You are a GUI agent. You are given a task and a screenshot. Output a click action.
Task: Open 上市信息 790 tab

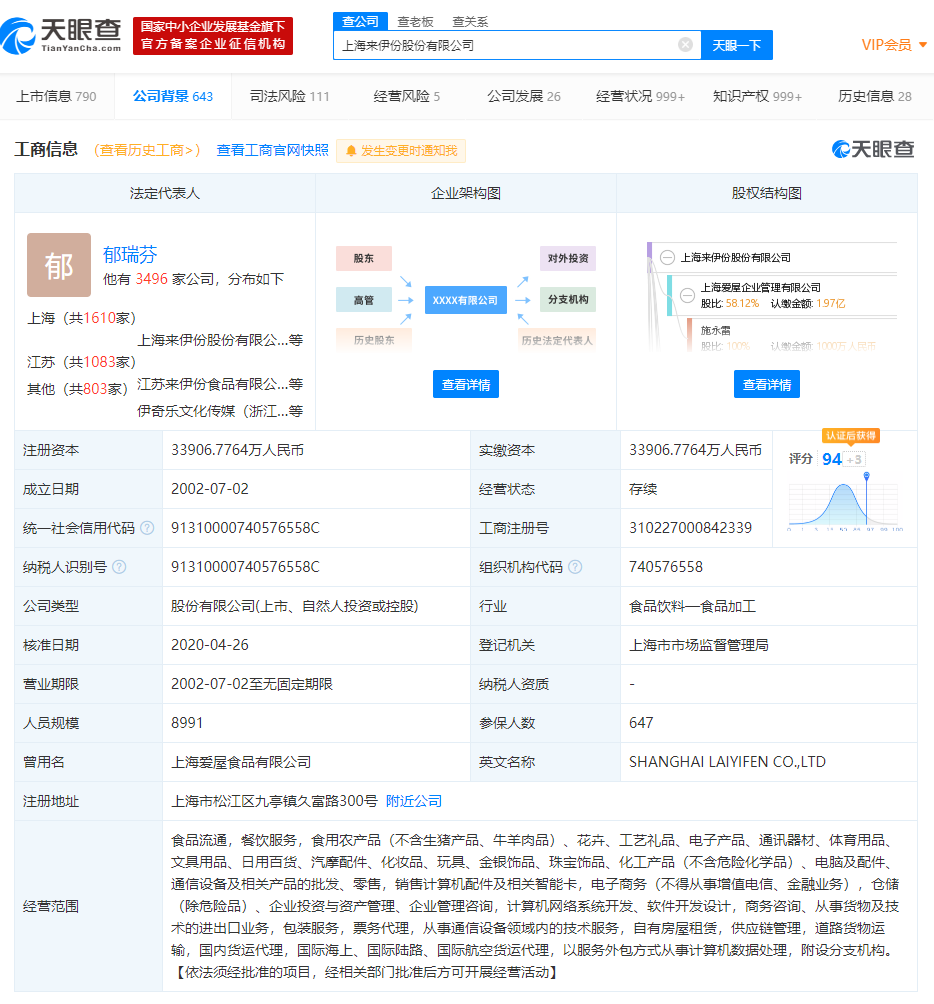56,97
